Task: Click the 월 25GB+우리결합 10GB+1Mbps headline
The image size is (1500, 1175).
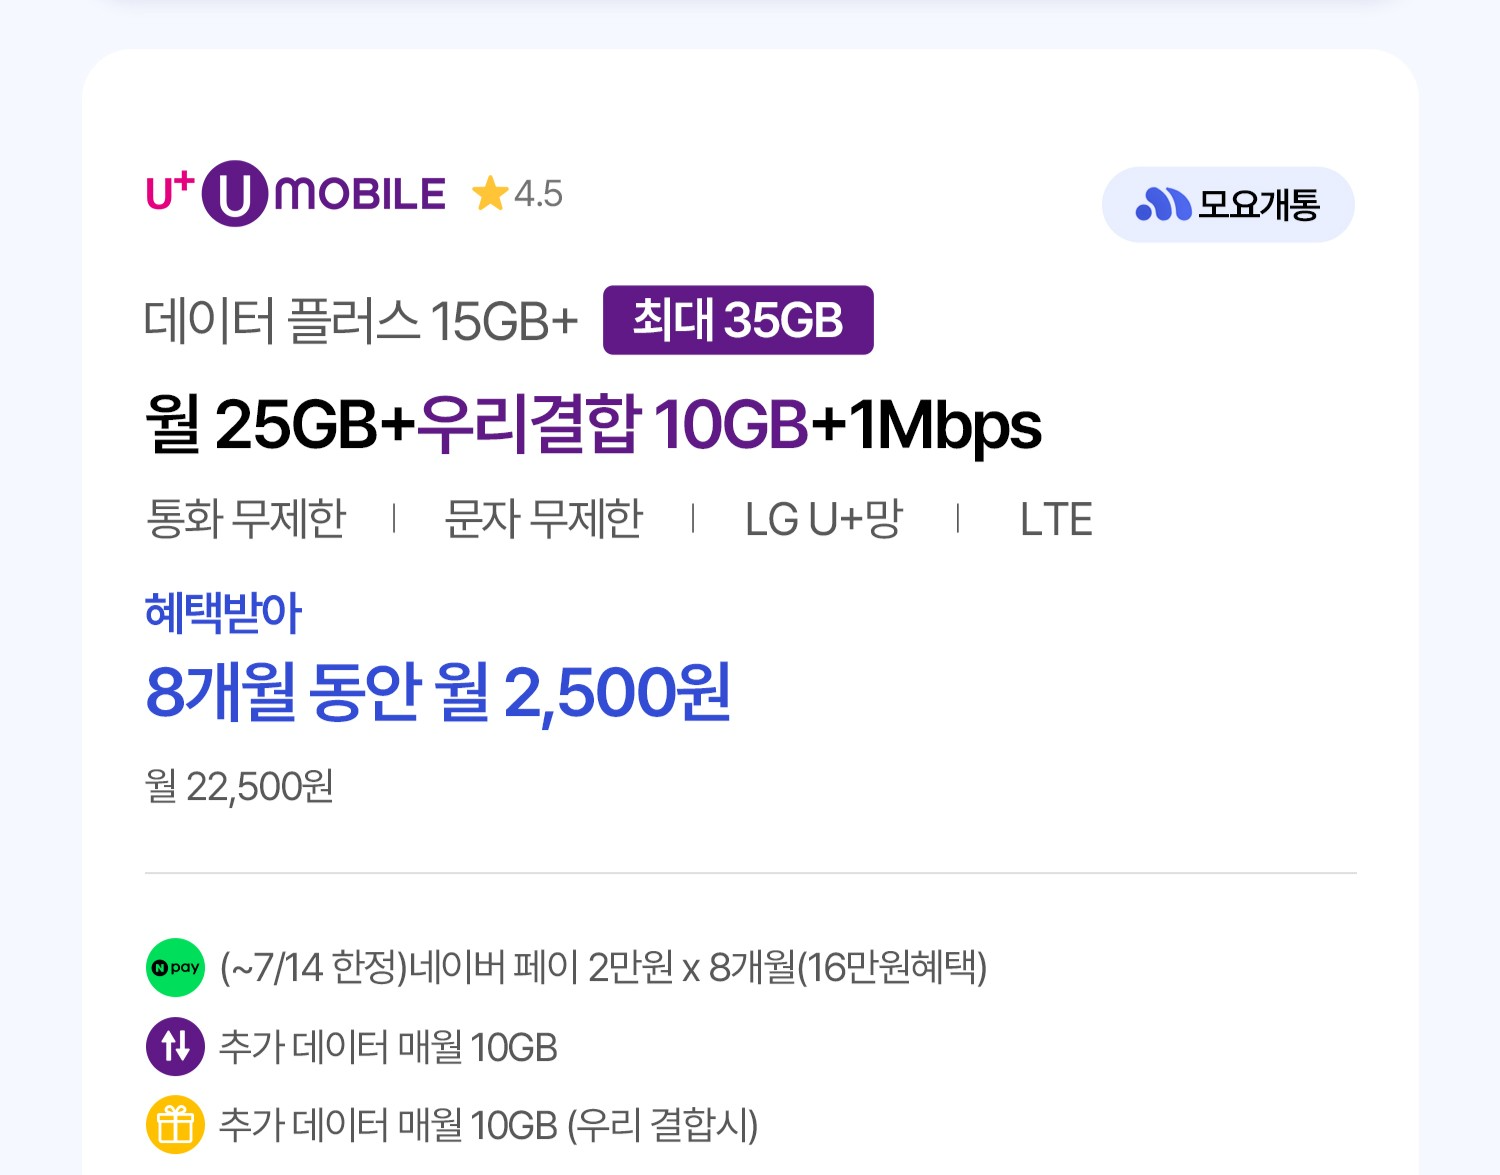Action: (x=592, y=424)
